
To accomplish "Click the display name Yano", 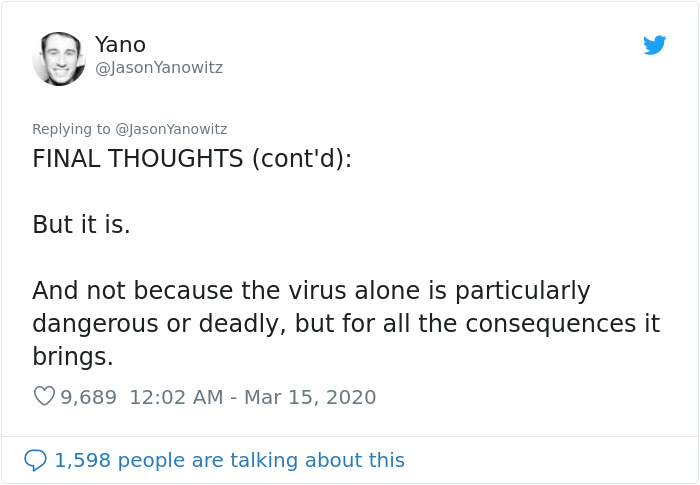I will point(120,44).
